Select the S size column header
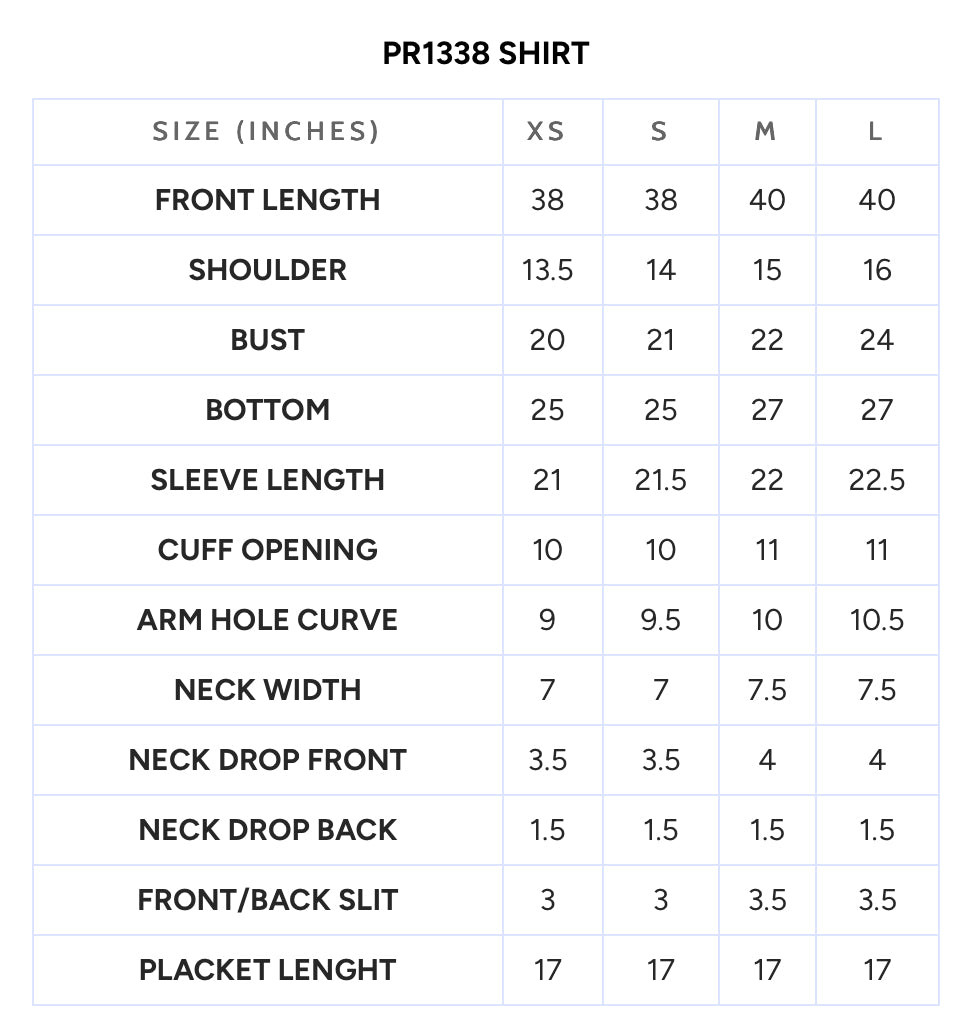The height and width of the screenshot is (1030, 966). [x=659, y=131]
